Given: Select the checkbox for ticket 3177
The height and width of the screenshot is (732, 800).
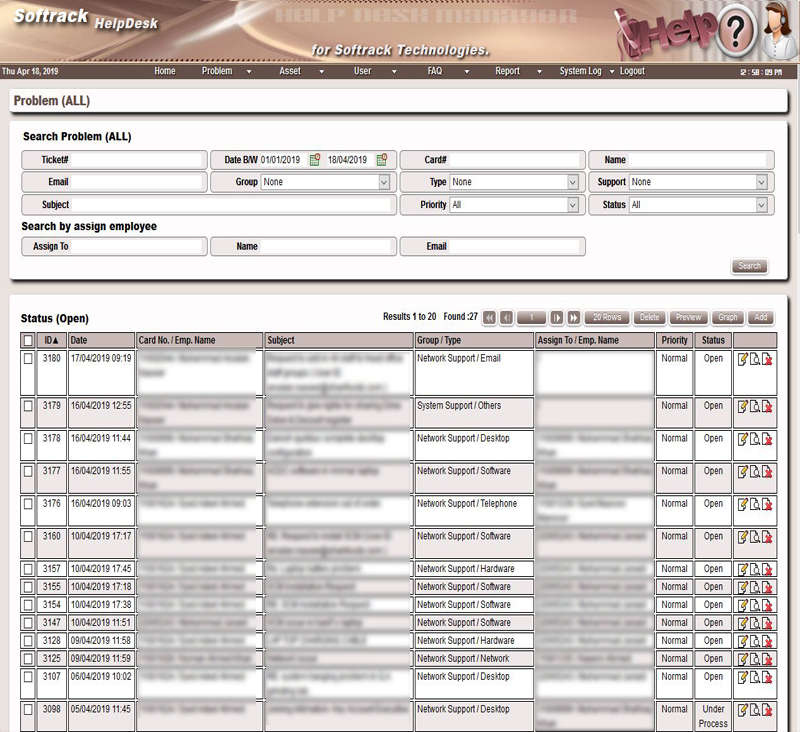Looking at the screenshot, I should tap(27, 472).
